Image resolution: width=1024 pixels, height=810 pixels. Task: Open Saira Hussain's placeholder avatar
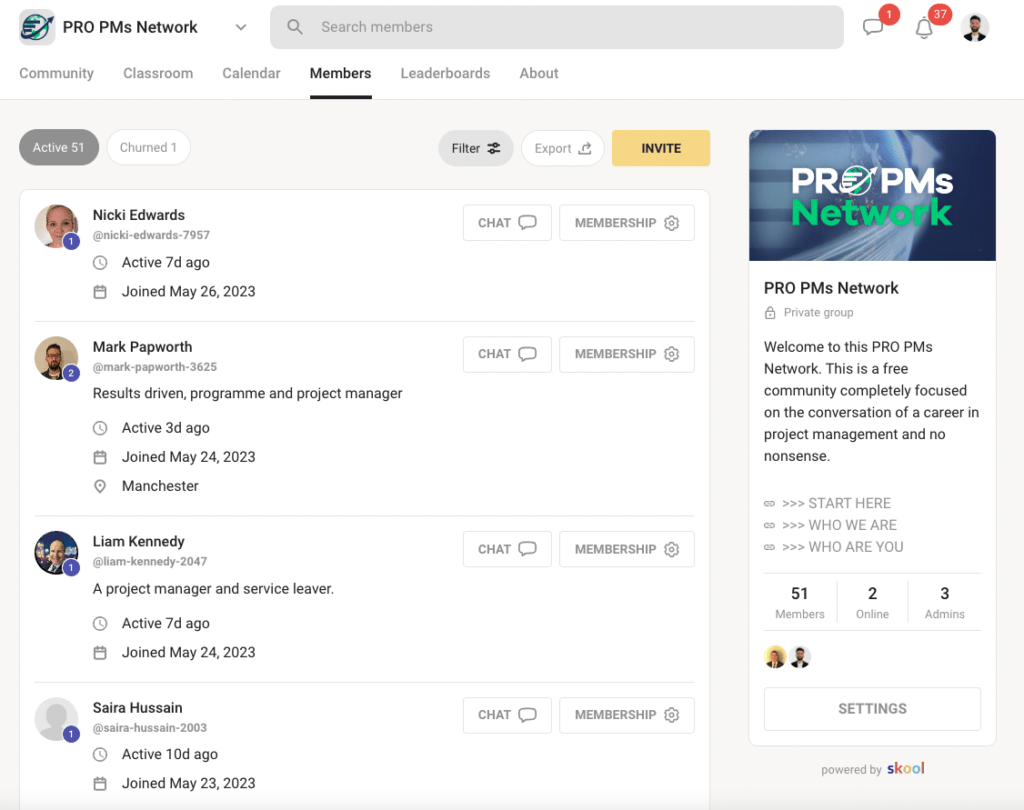click(56, 719)
